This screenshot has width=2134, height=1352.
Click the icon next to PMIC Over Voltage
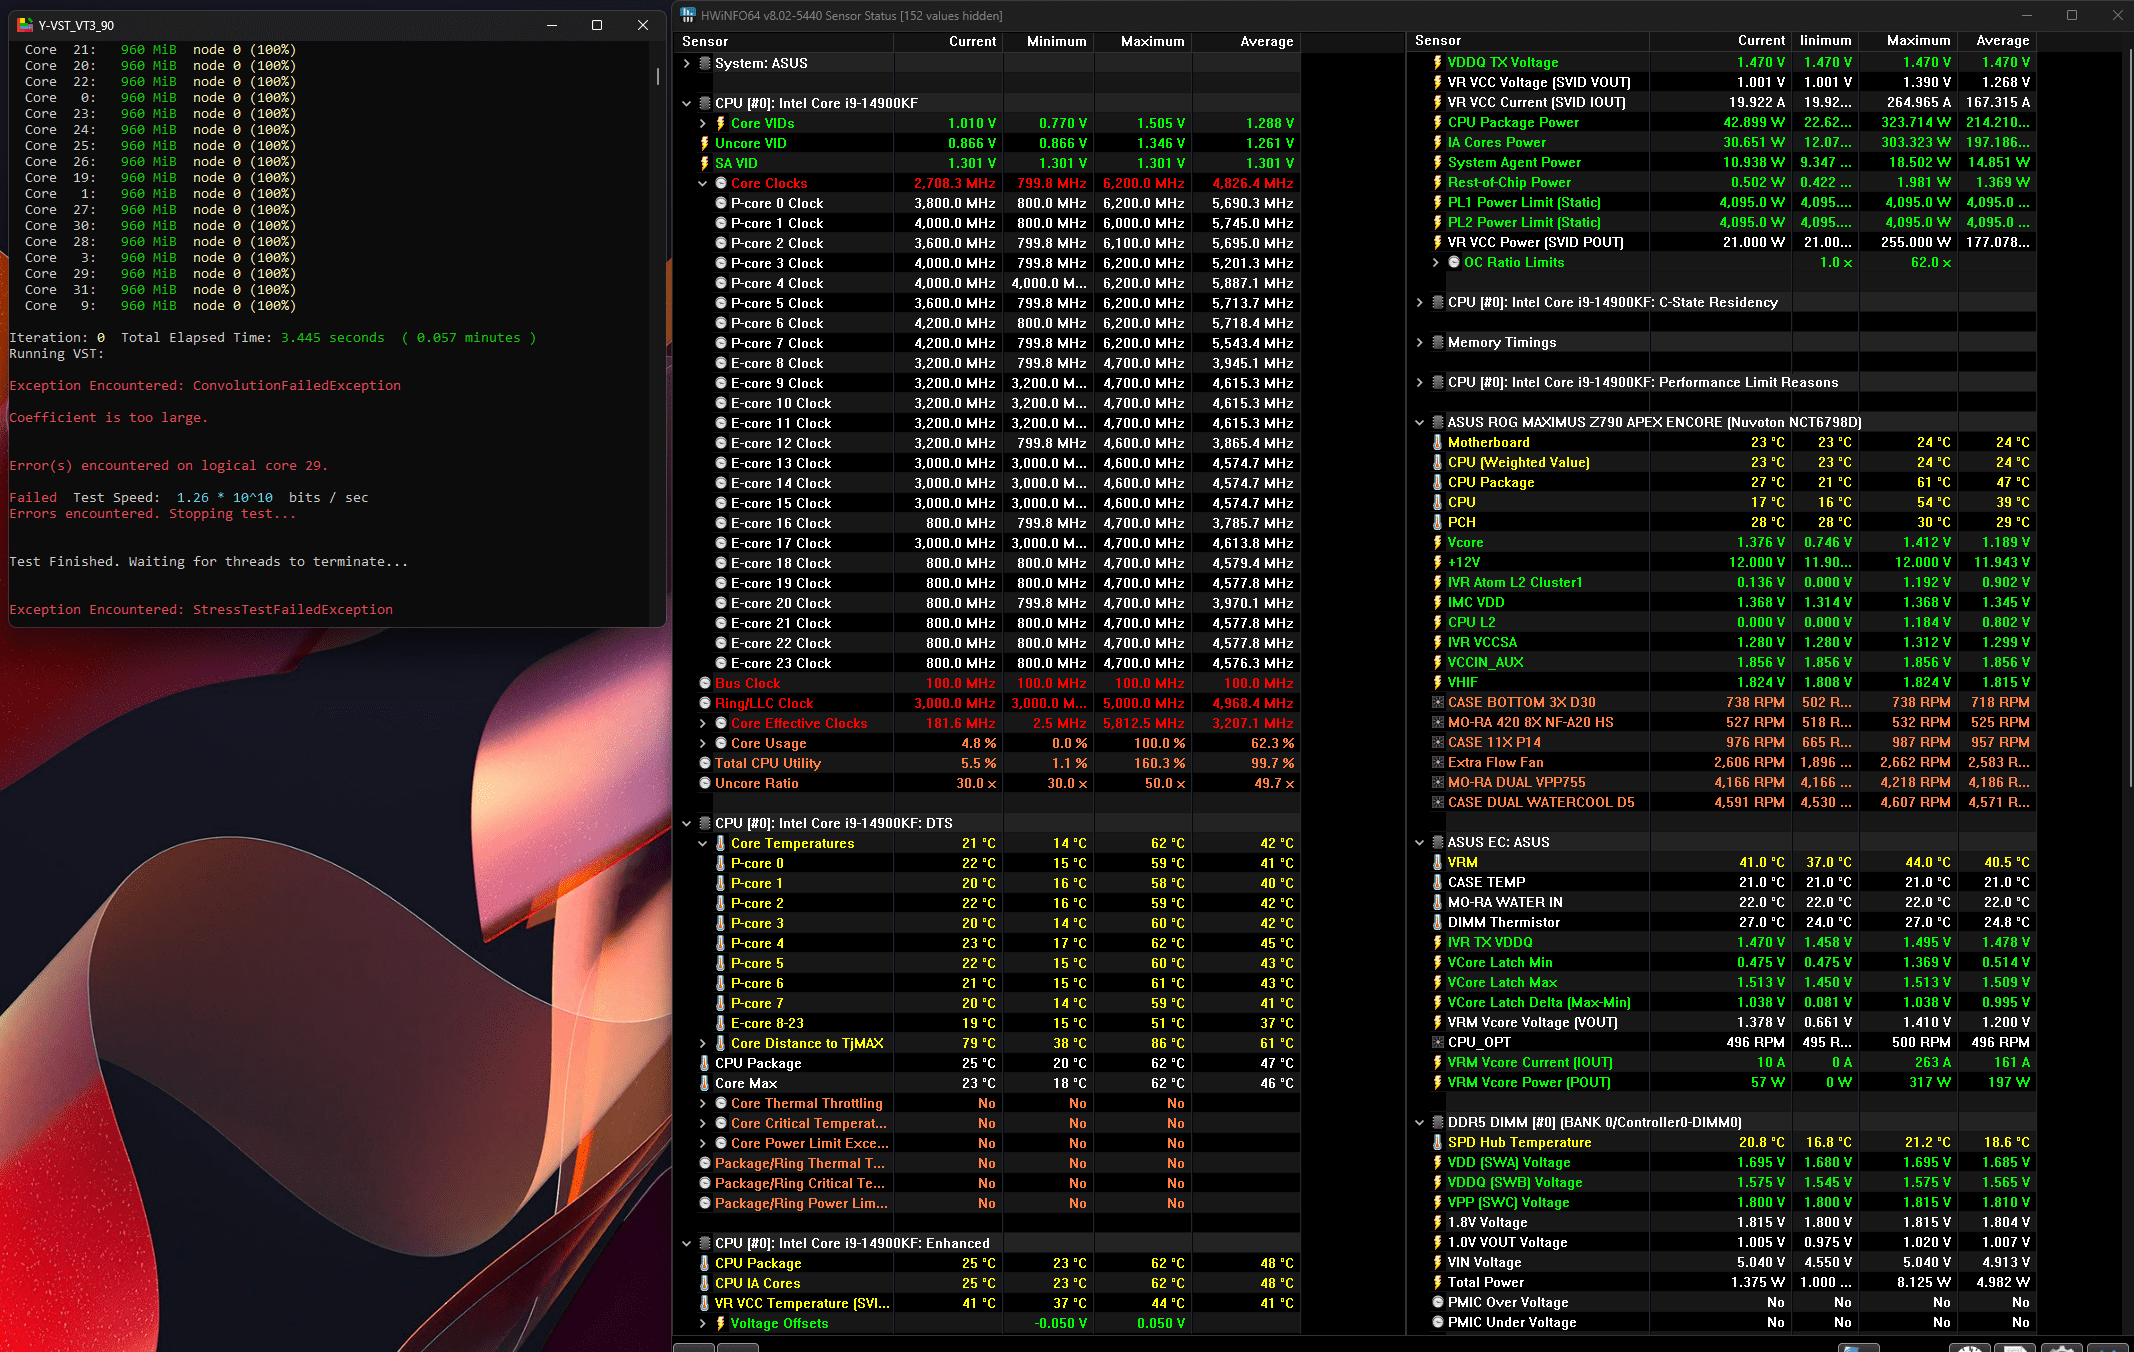click(1437, 1302)
